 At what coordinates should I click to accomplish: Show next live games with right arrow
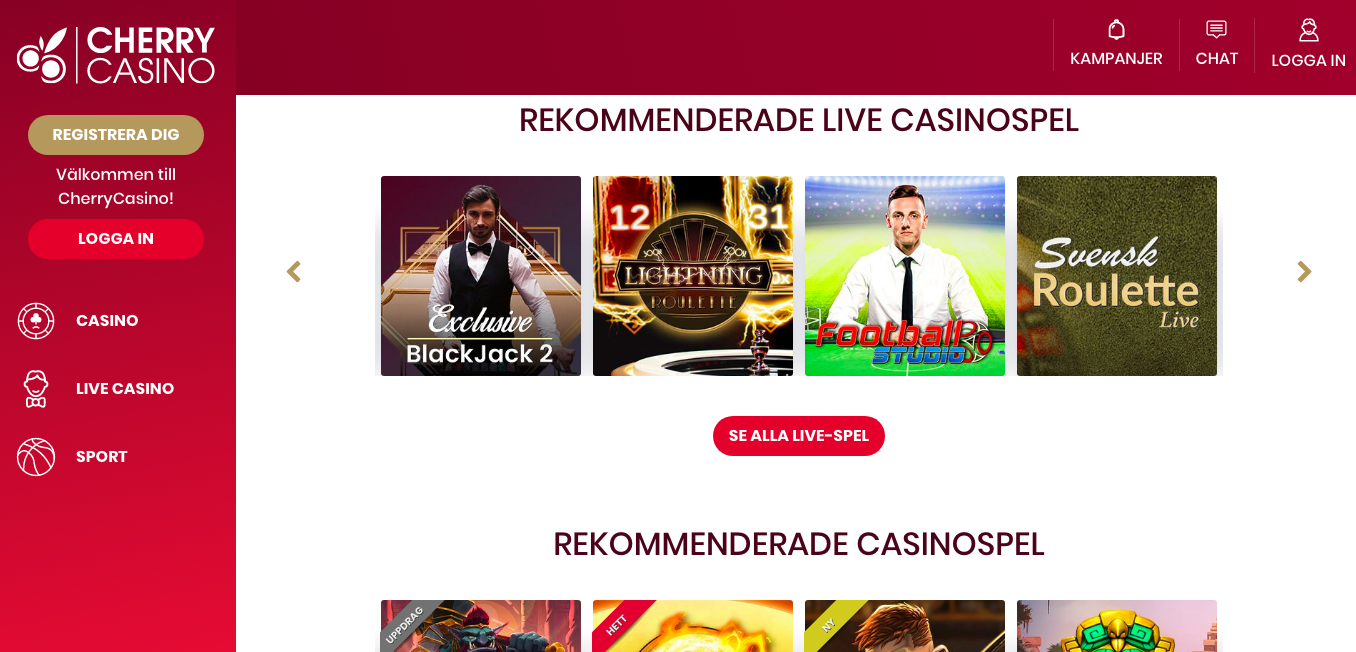coord(1304,272)
